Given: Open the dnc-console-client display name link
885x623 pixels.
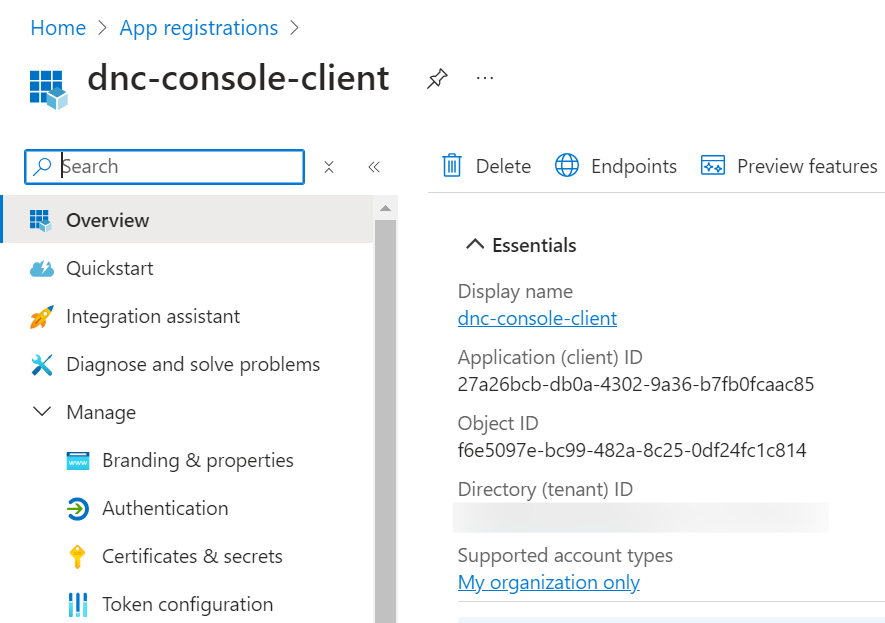Looking at the screenshot, I should click(537, 318).
